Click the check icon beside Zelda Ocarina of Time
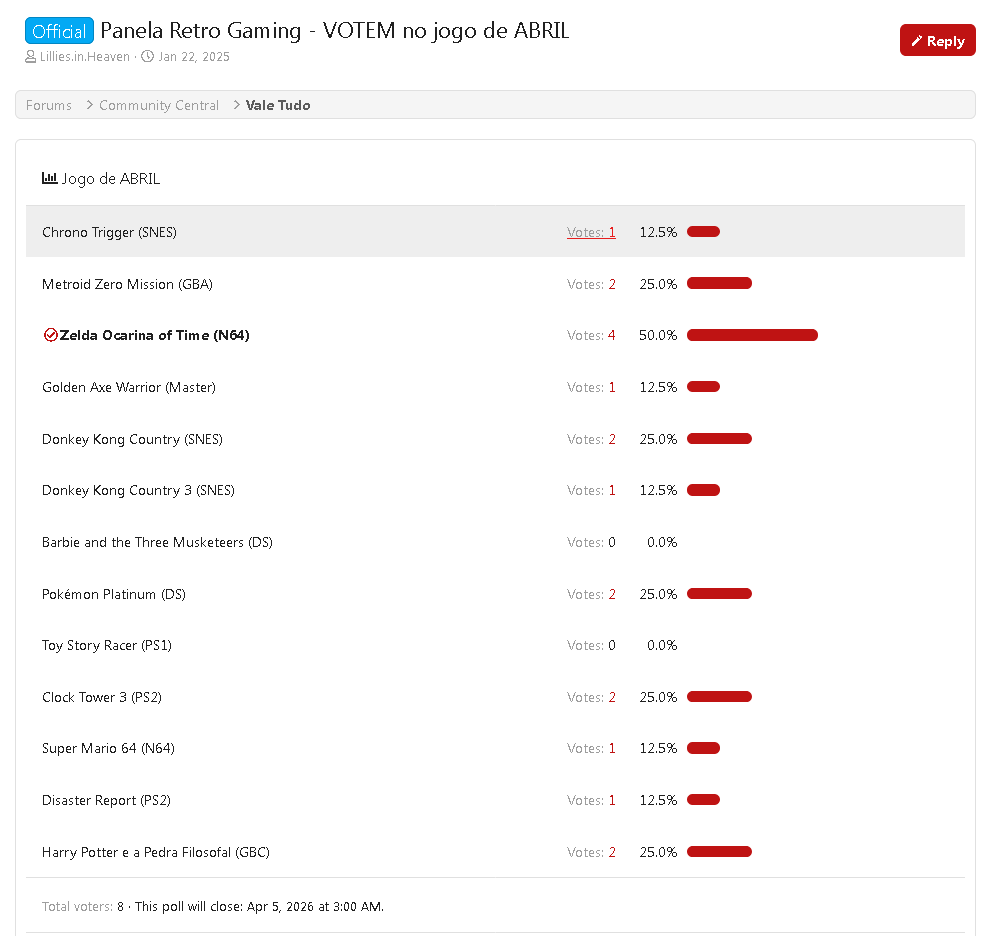Image resolution: width=984 pixels, height=936 pixels. 50,335
